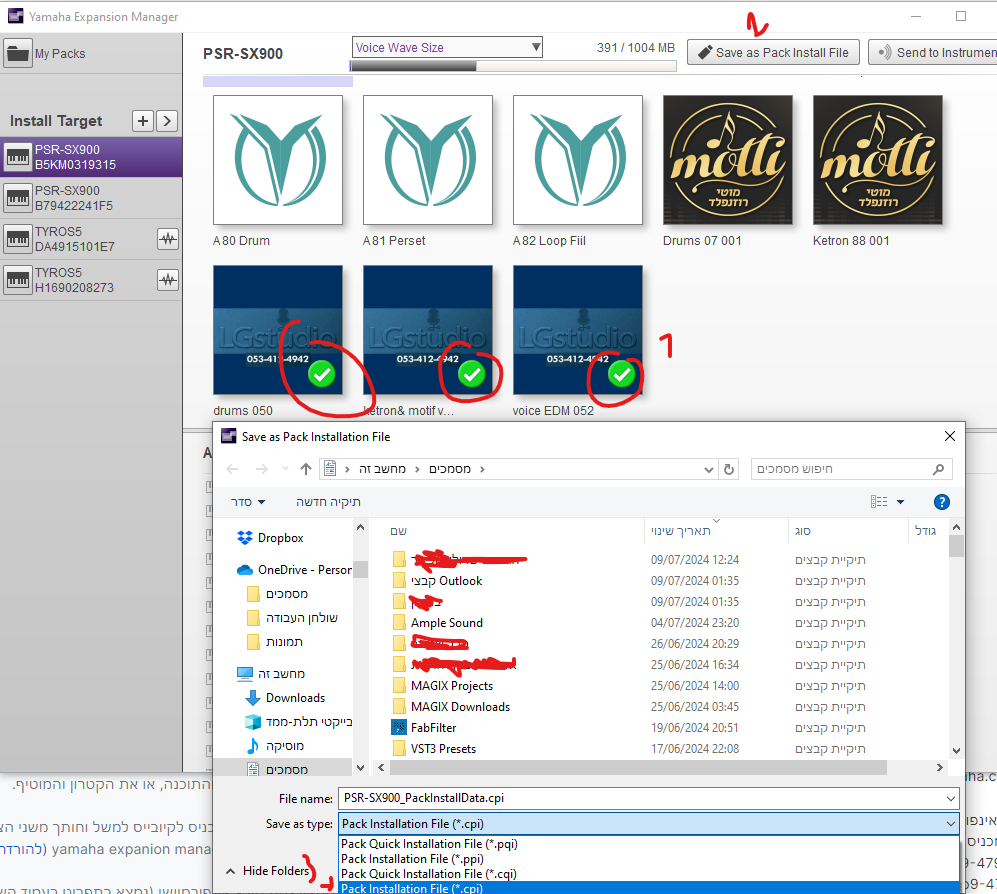
Task: Select the MAGIX Projects folder
Action: 451,686
